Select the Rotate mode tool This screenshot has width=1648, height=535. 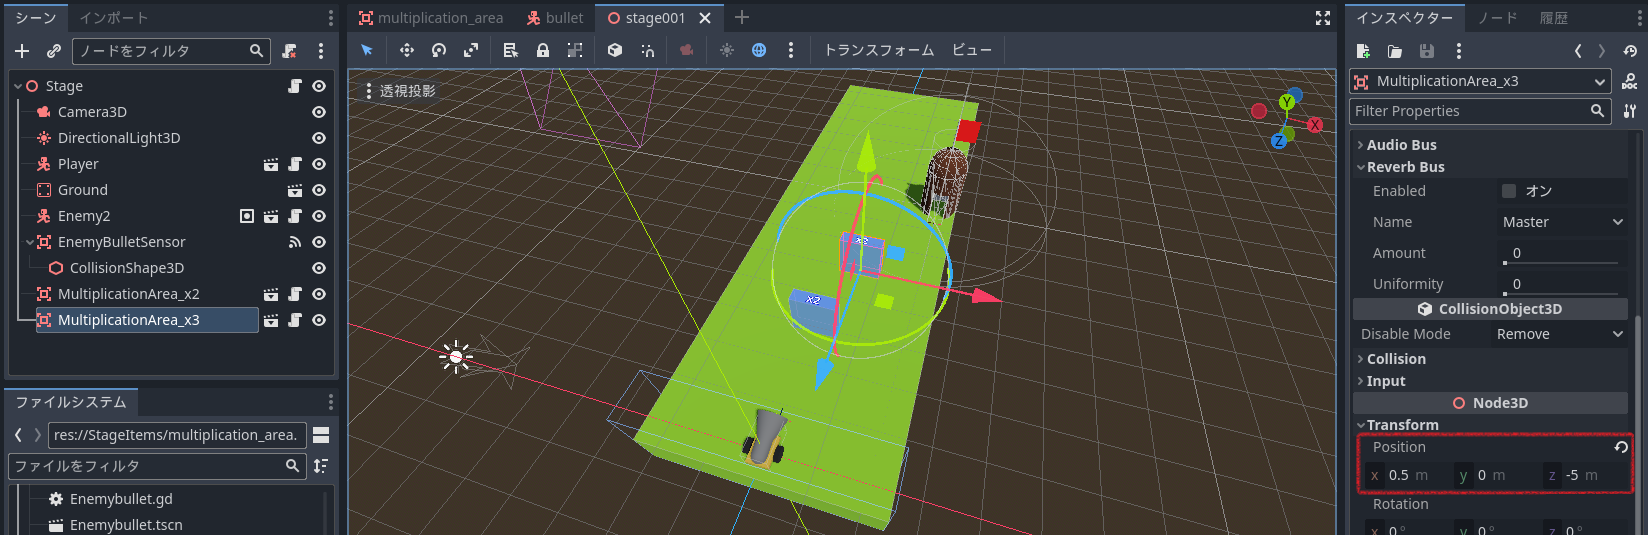point(439,50)
